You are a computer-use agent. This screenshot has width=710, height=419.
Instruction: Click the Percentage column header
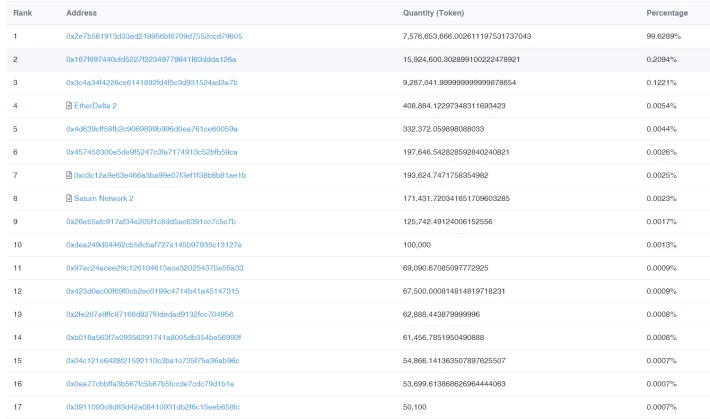pos(667,13)
